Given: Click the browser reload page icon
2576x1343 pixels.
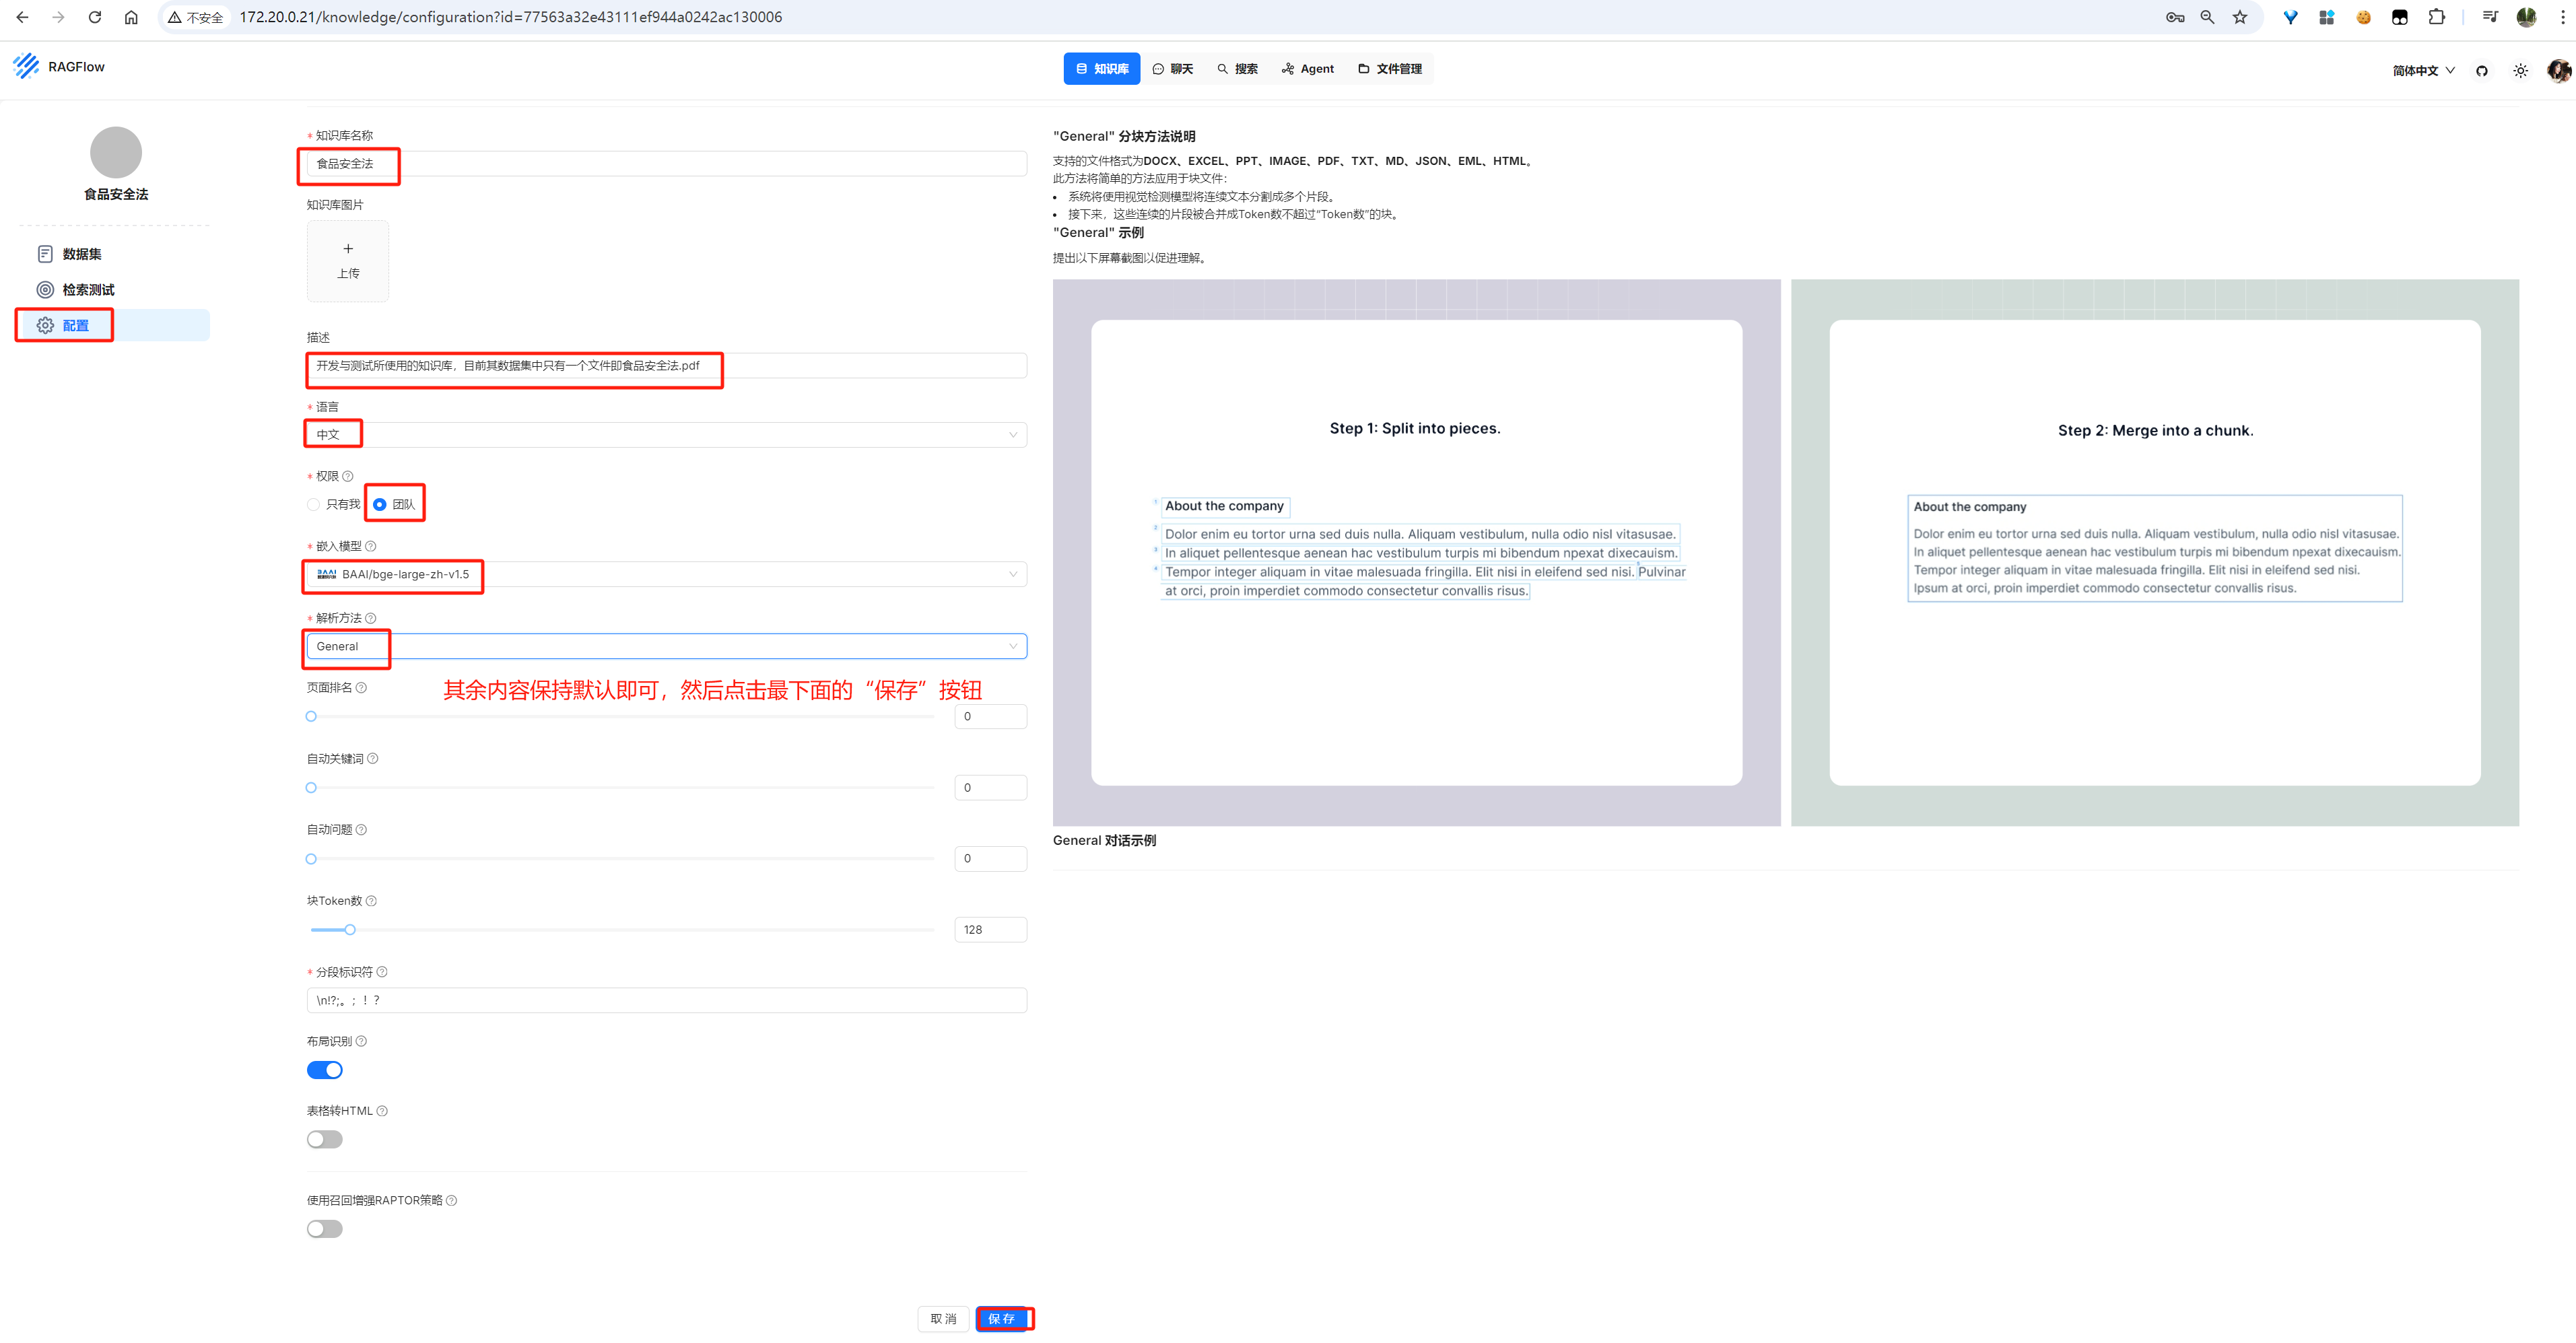Looking at the screenshot, I should 95,17.
